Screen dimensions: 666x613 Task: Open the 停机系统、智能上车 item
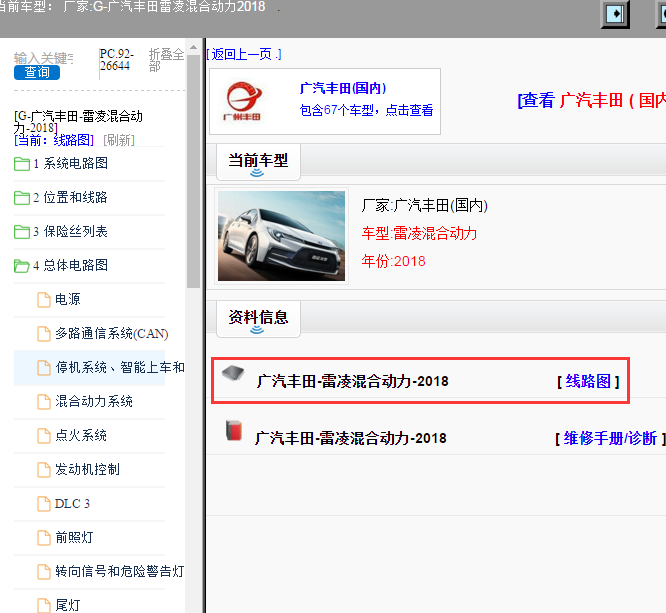pos(120,367)
